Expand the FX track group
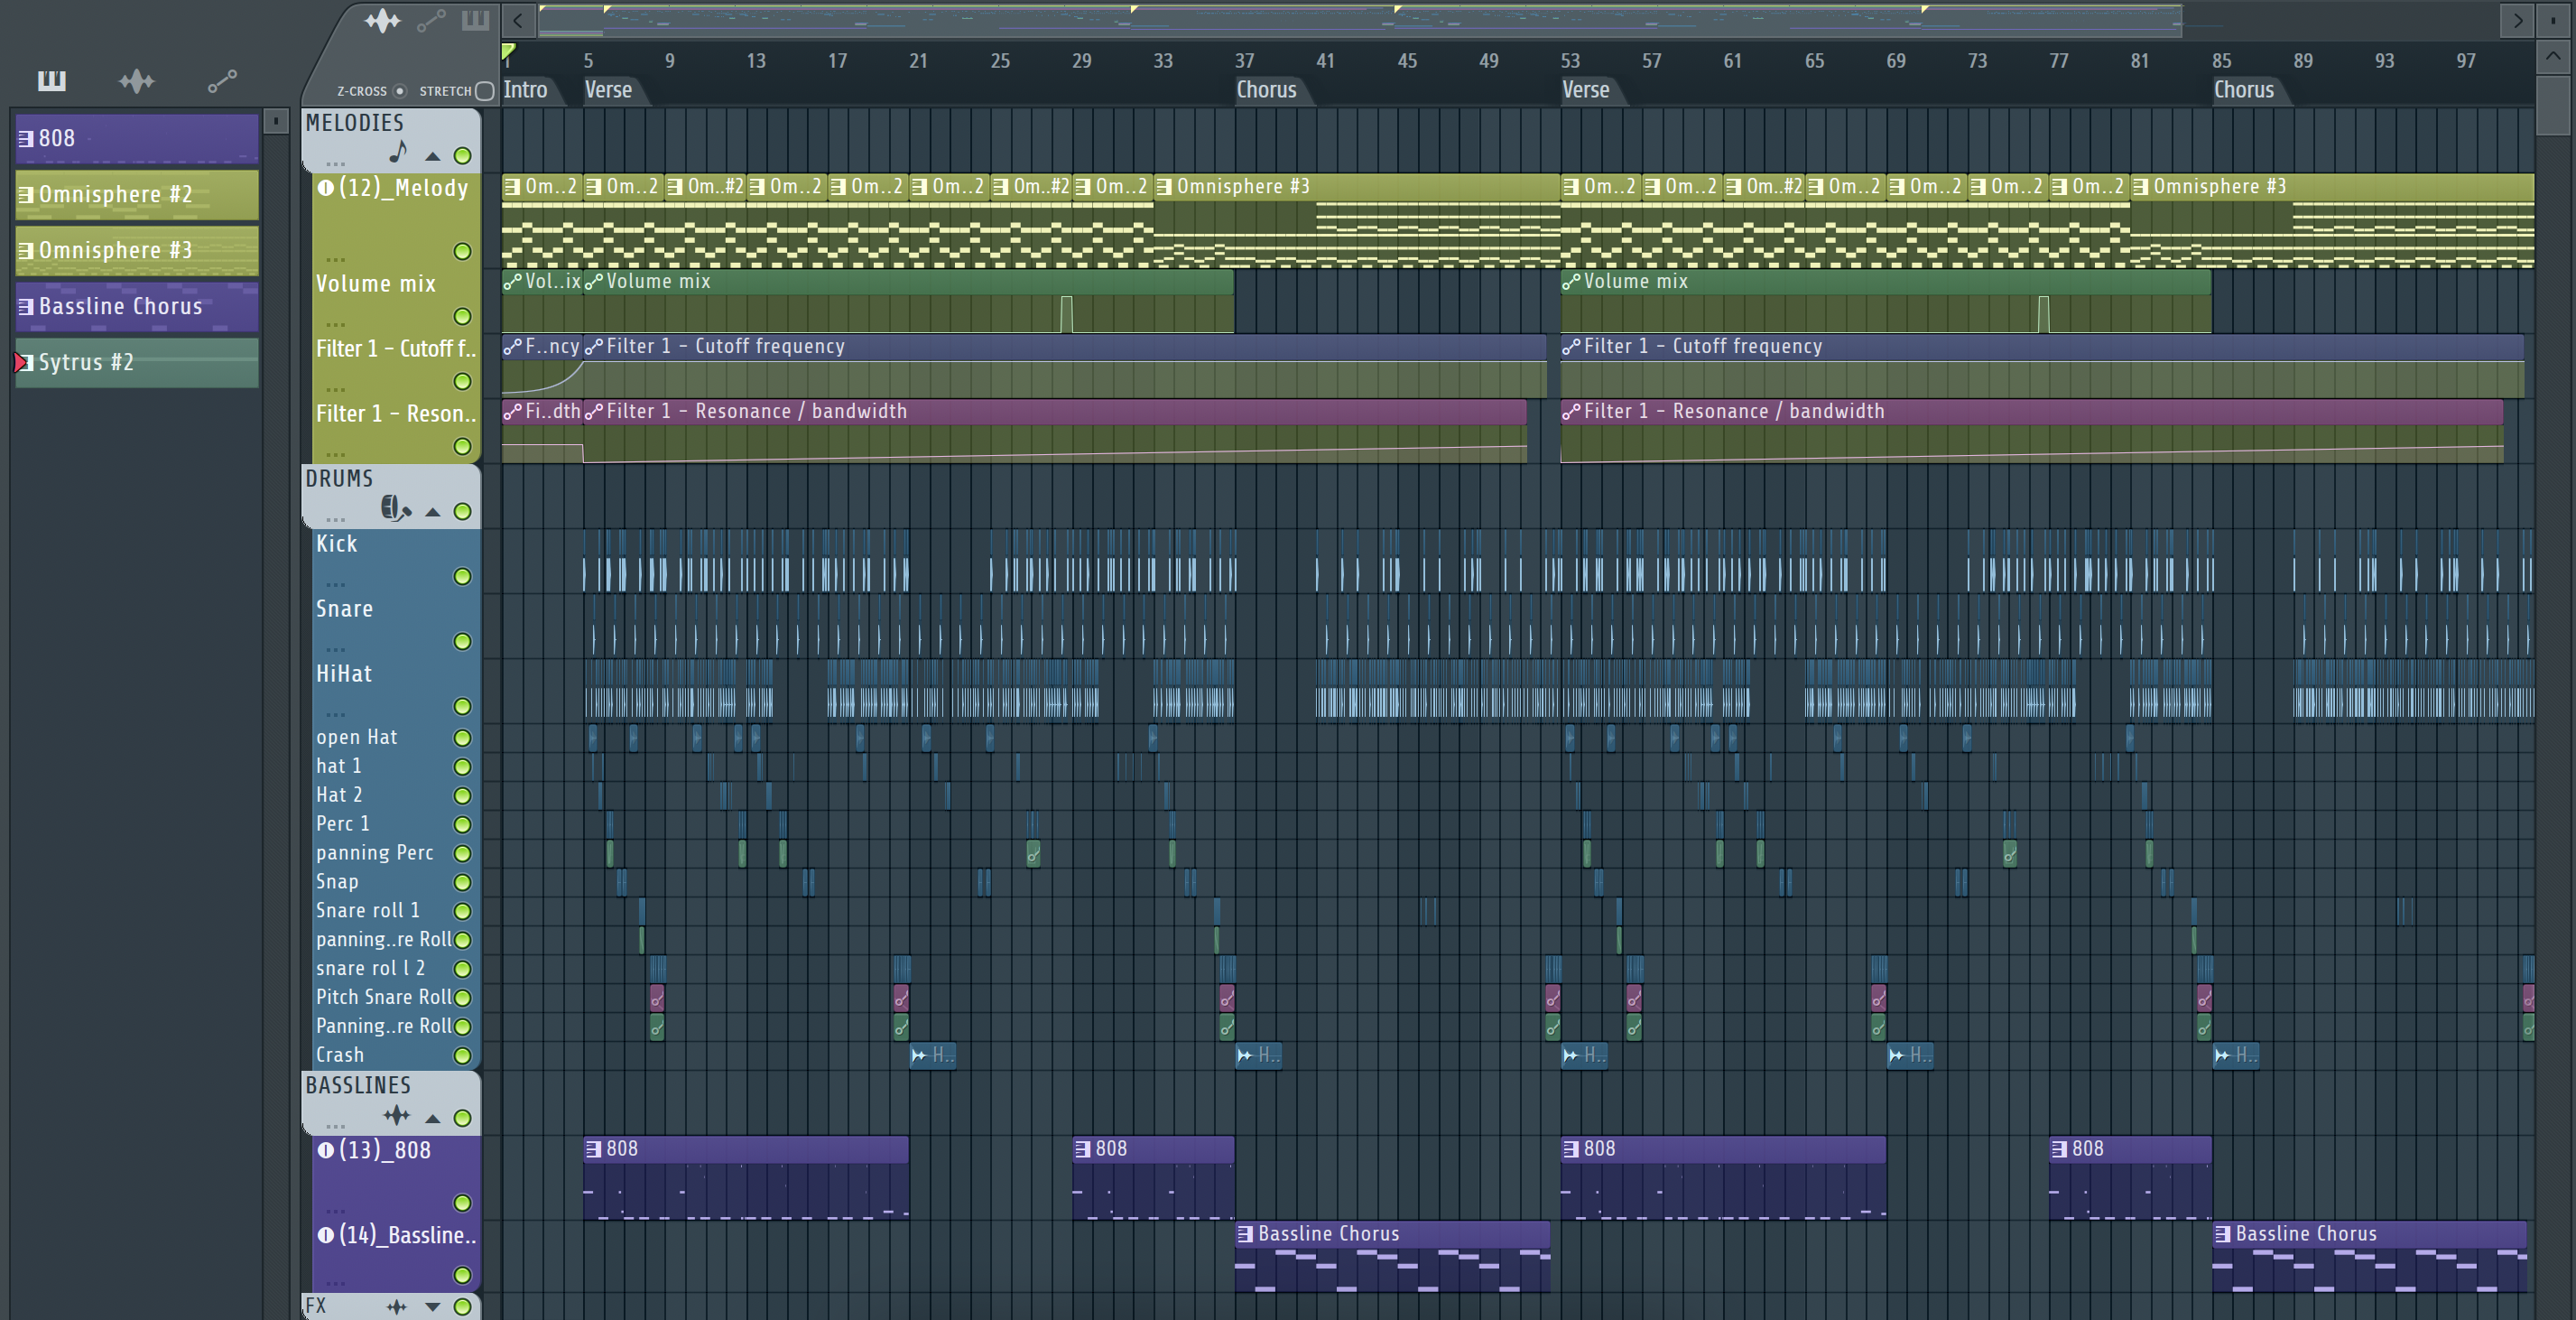 432,1306
